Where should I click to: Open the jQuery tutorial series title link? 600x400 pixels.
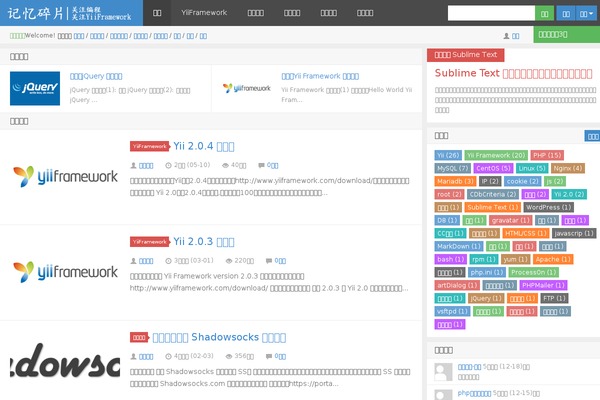click(x=96, y=76)
